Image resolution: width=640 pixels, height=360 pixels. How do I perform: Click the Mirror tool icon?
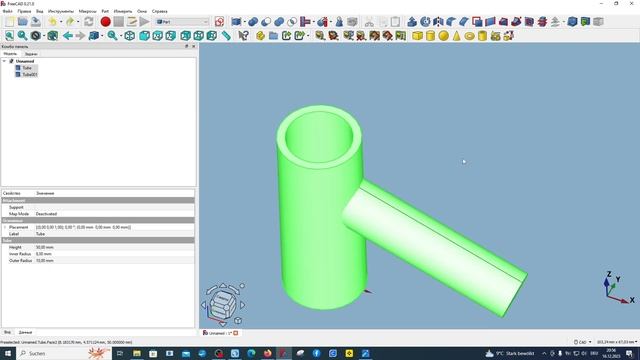coord(438,22)
